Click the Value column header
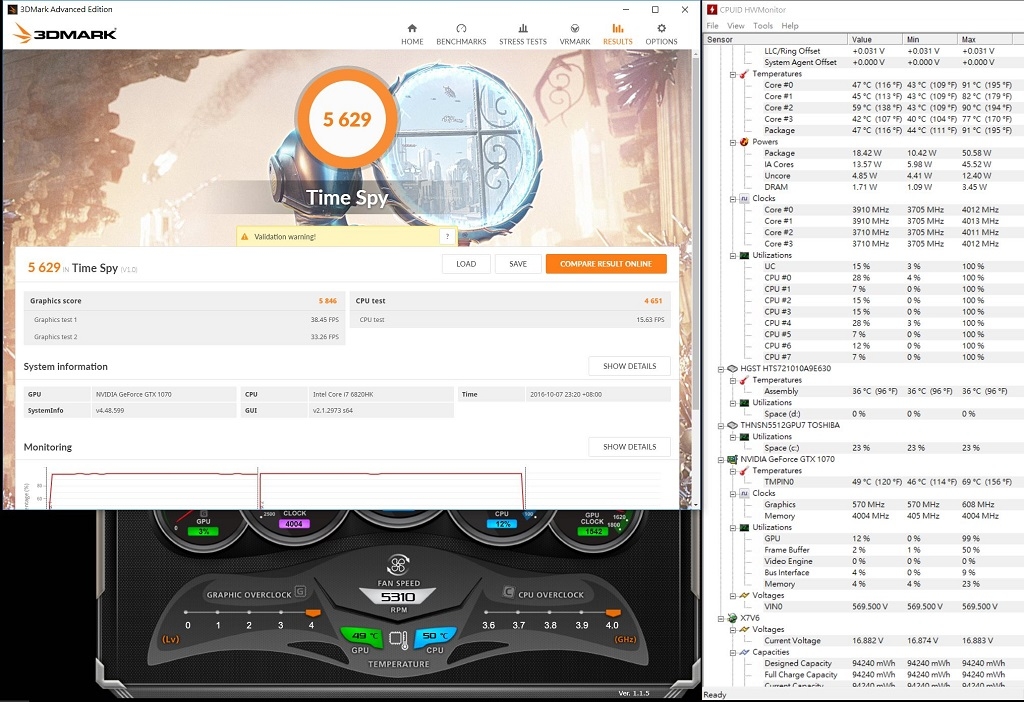This screenshot has height=702, width=1024. [875, 39]
